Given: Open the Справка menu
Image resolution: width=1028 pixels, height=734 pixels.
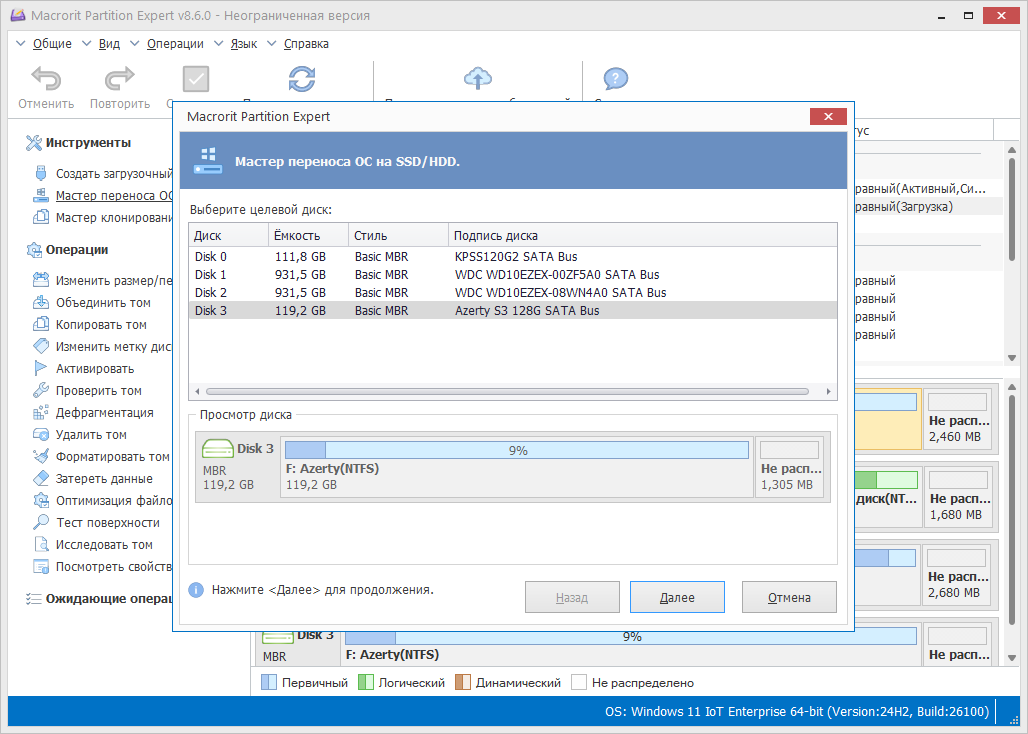Looking at the screenshot, I should pos(306,44).
